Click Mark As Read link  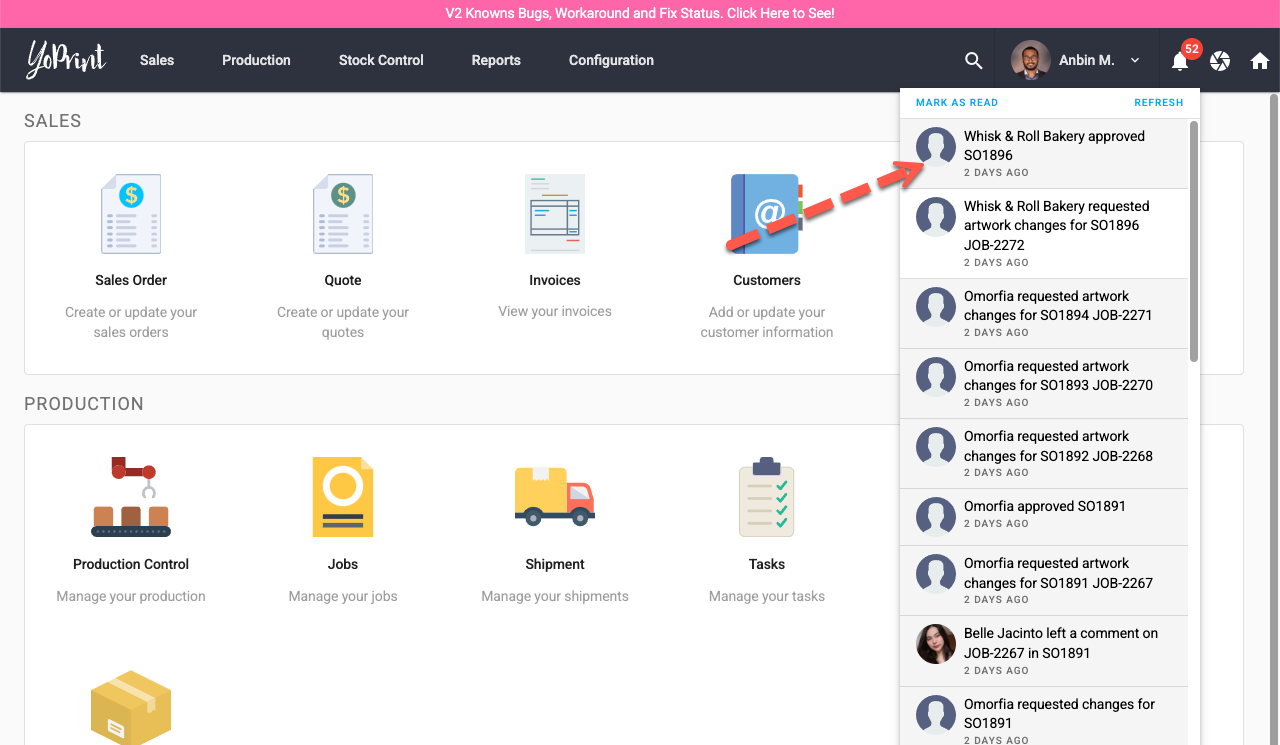[957, 103]
